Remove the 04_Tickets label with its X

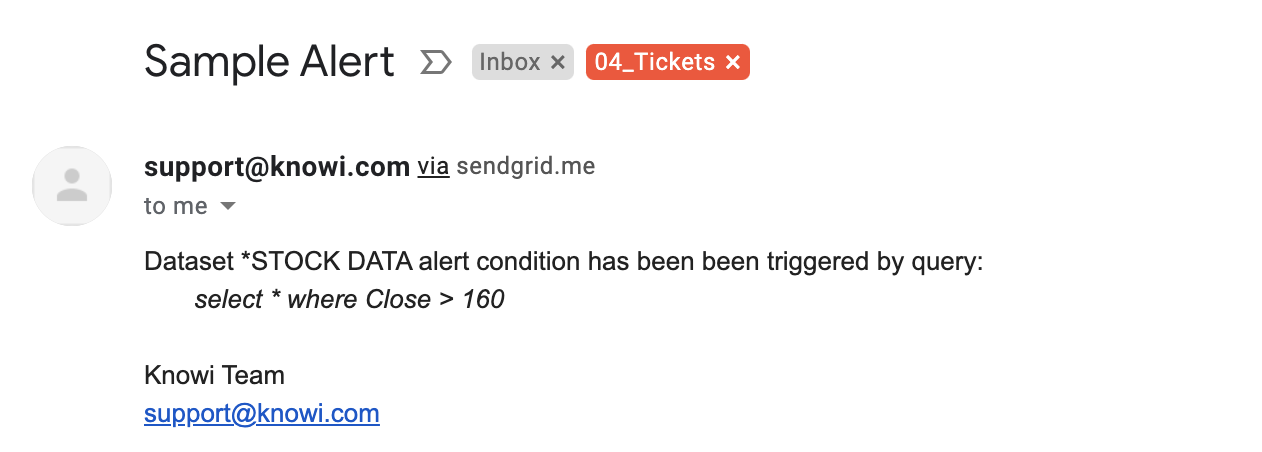click(732, 63)
